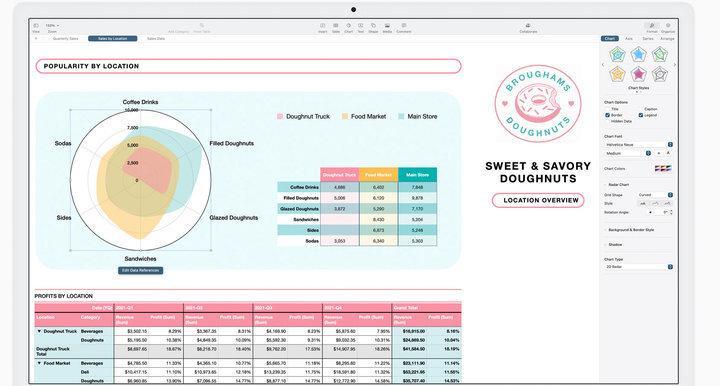Screen dimensions: 720x386
Task: Toggle the Border checkbox
Action: coord(608,115)
